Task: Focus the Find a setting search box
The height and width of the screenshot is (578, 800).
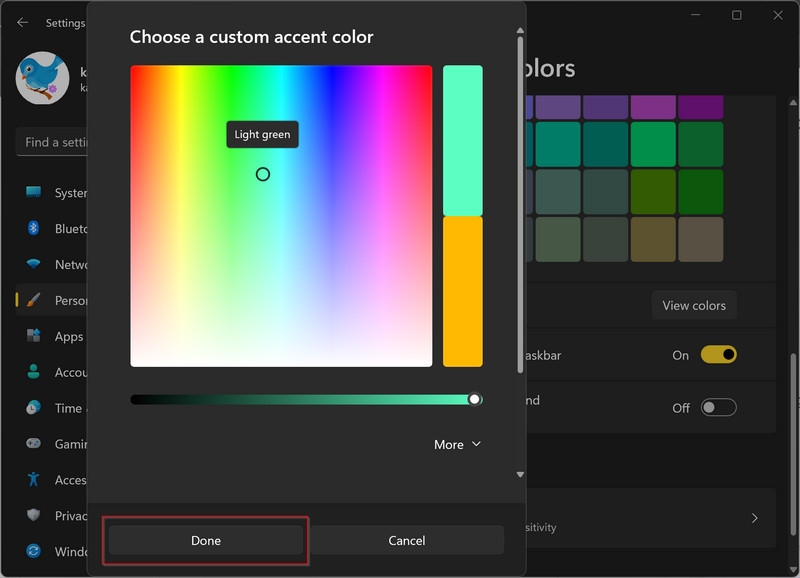Action: (x=53, y=142)
